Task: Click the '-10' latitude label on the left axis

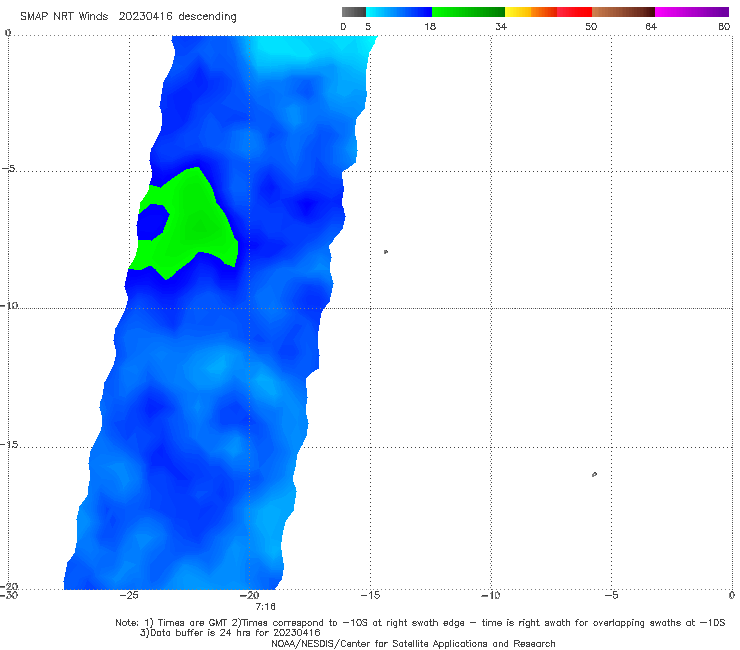Action: 8,305
